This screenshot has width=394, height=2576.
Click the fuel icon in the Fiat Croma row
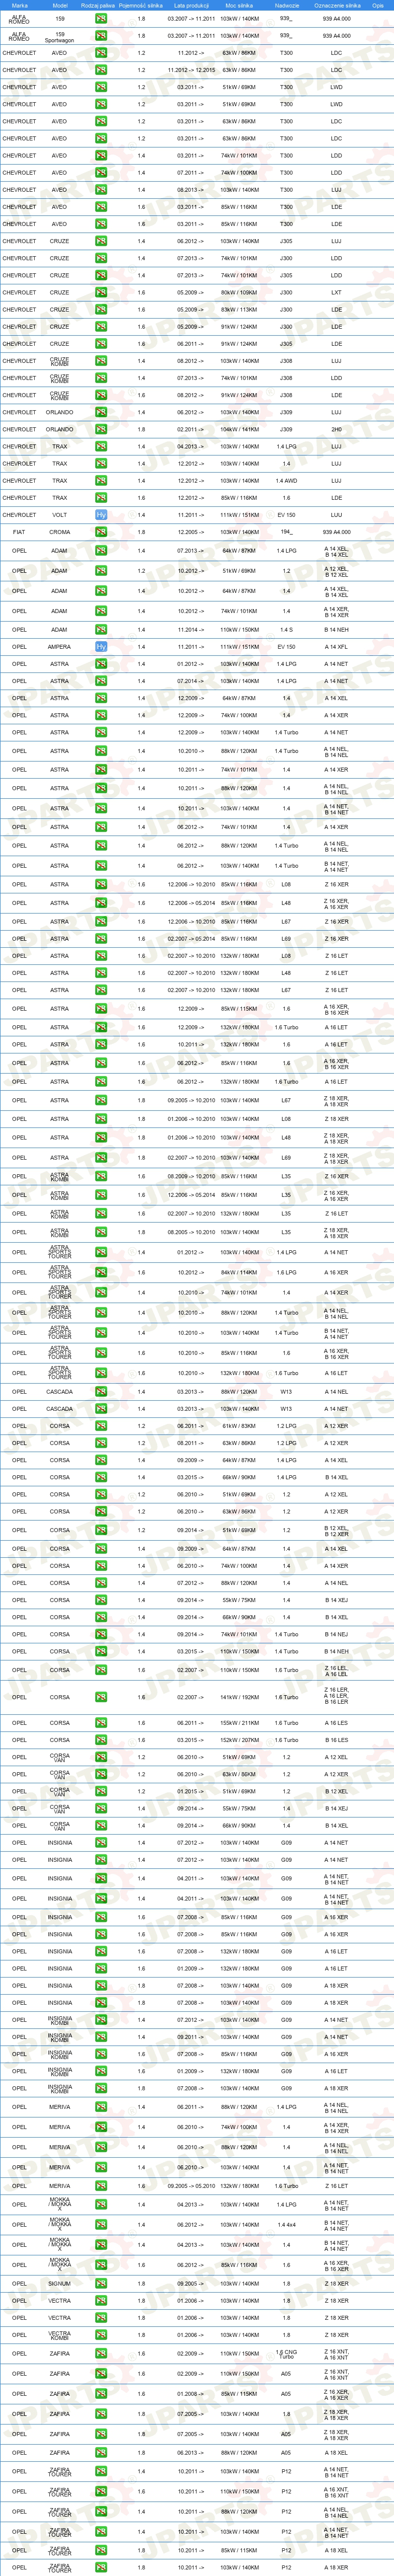[101, 532]
